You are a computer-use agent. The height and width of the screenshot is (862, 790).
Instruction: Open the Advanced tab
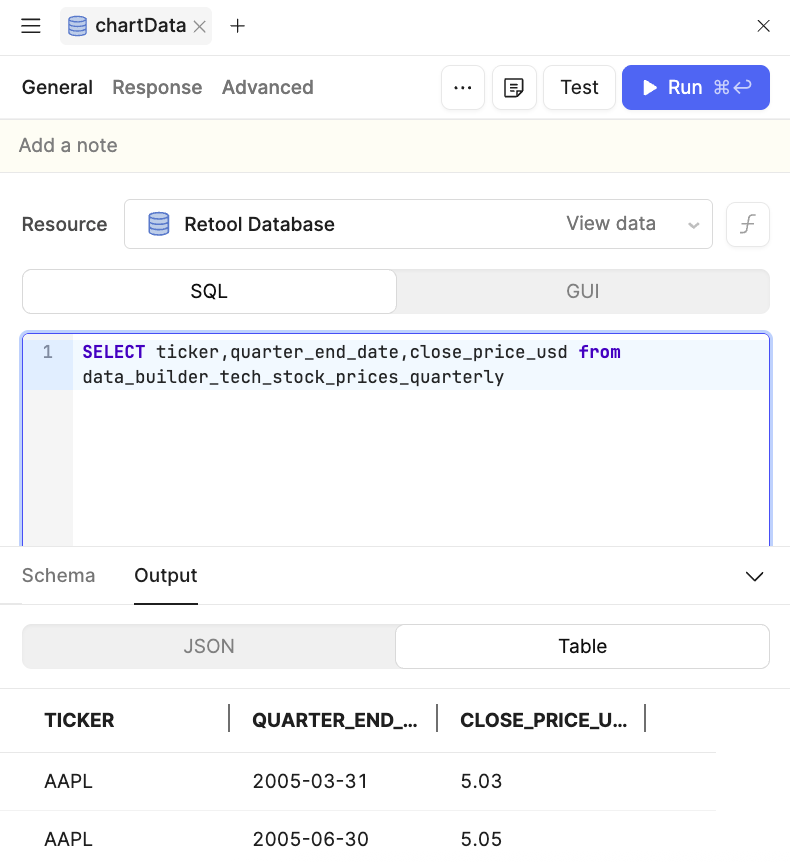click(268, 87)
